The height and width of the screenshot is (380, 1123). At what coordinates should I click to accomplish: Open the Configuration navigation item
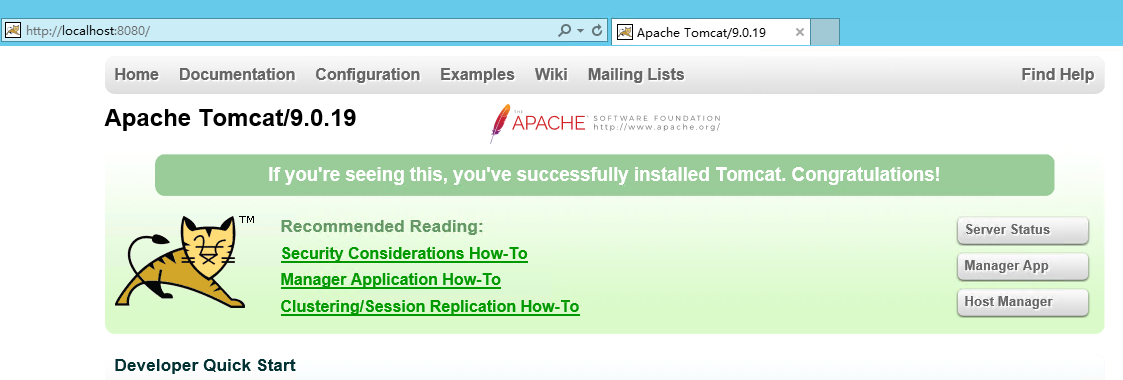click(x=367, y=74)
